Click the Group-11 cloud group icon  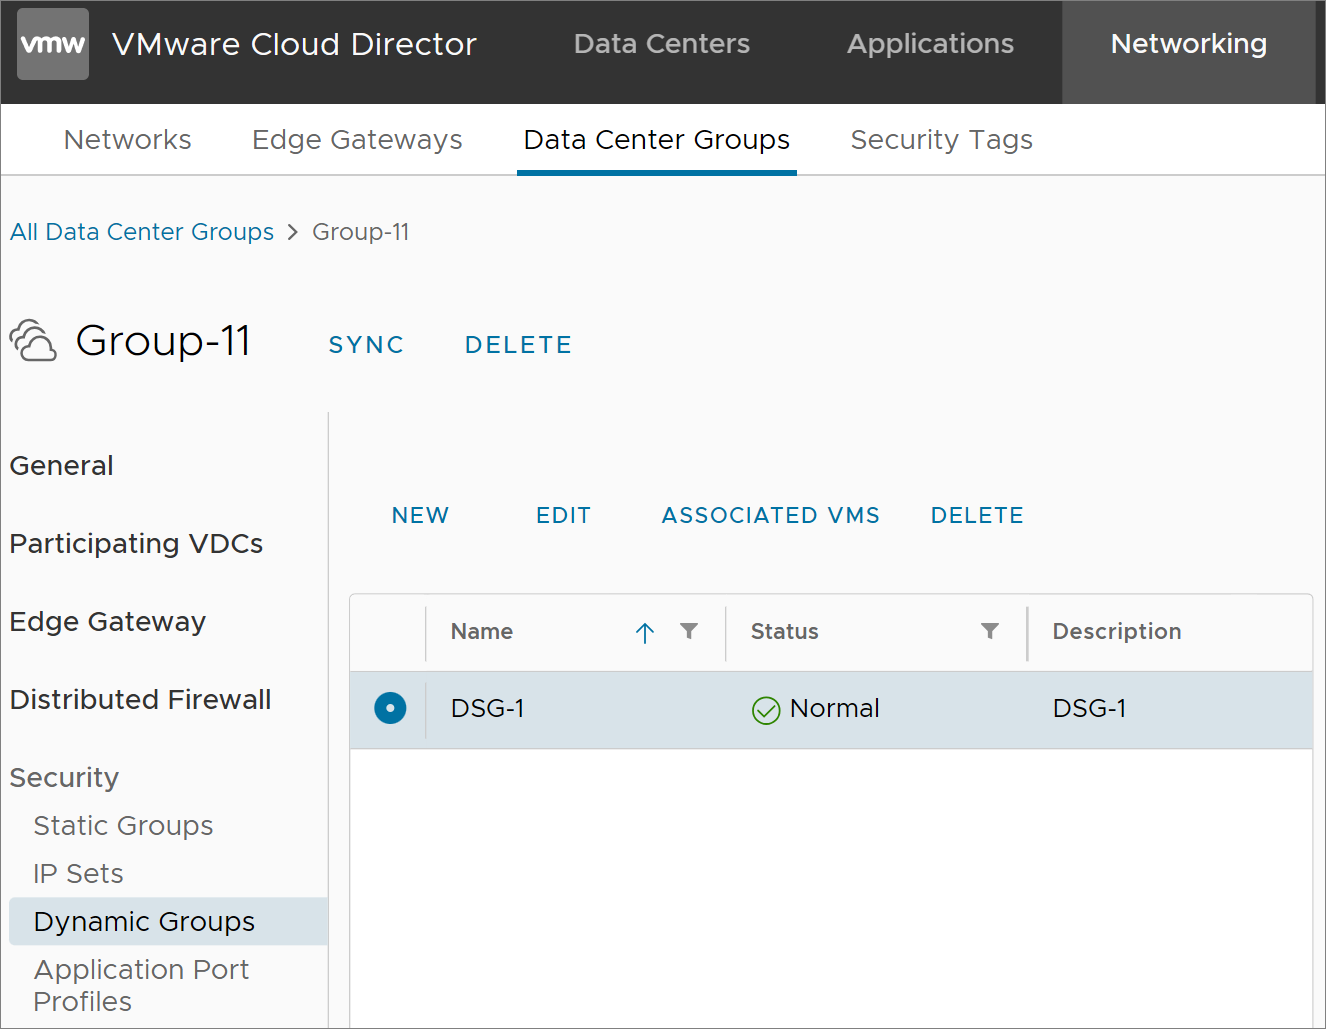[x=33, y=341]
